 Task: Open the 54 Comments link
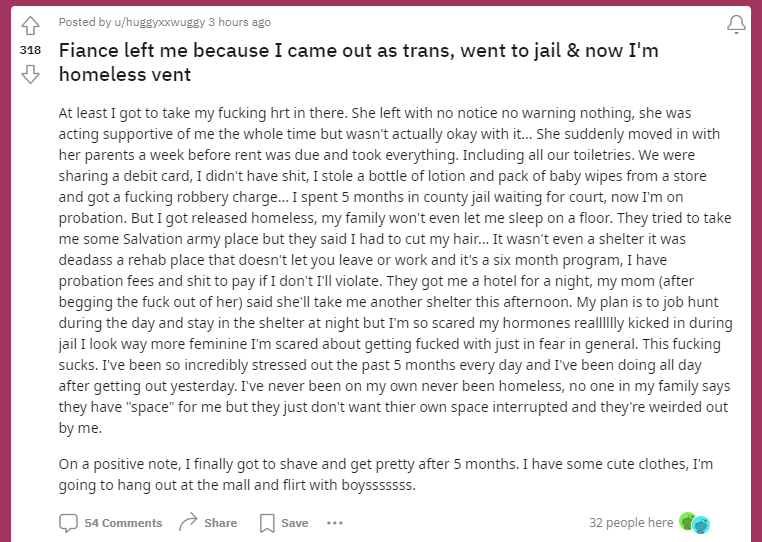pos(123,523)
